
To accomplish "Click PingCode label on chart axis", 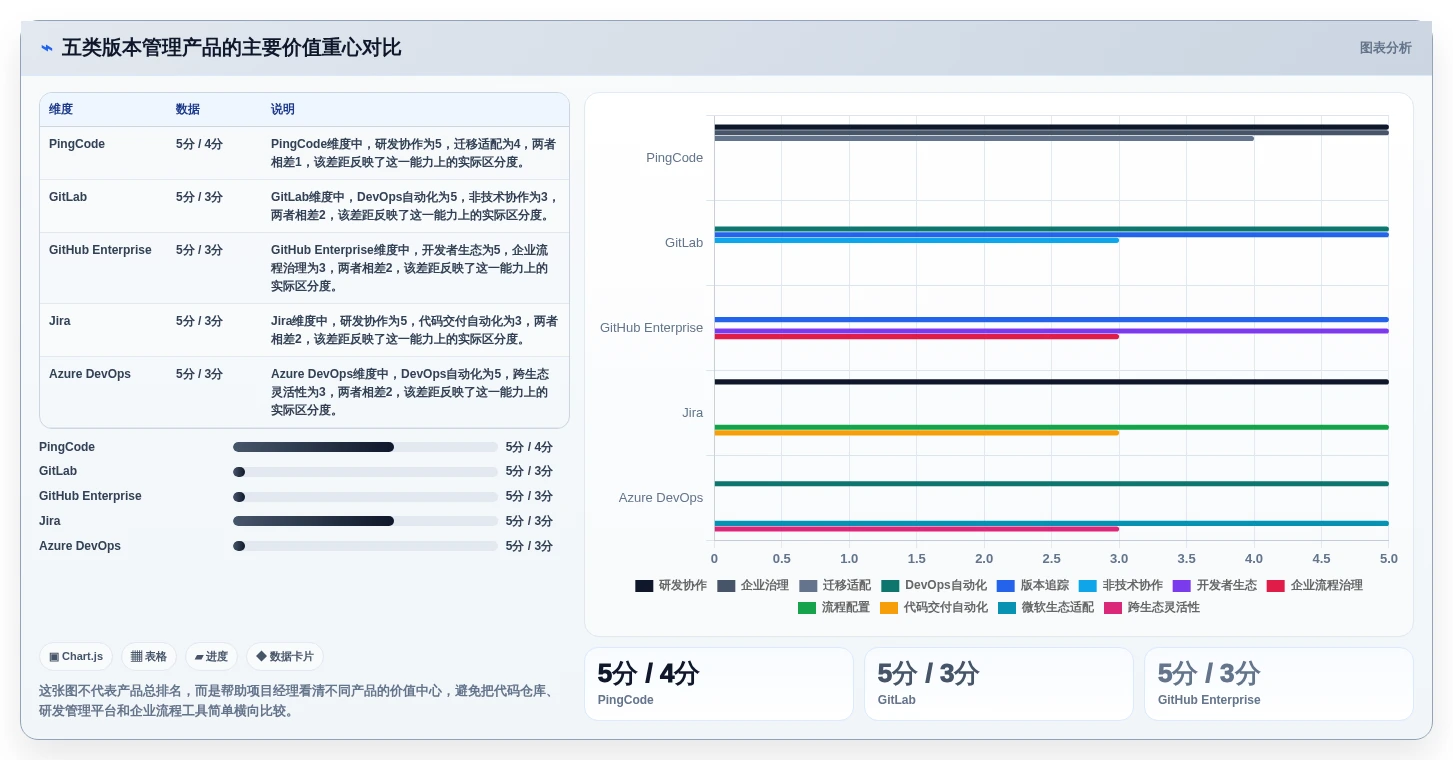I will (x=674, y=158).
